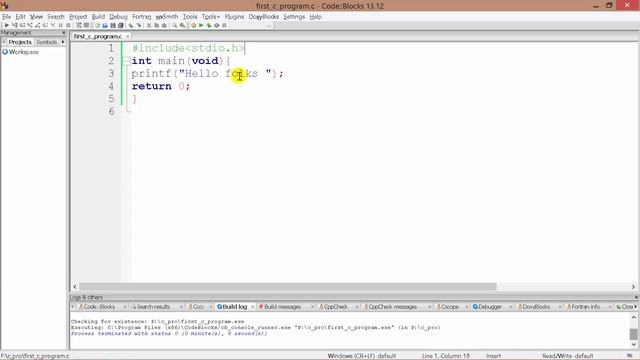
Task: Paste from clipboard toolbar icon
Action: click(x=164, y=25)
